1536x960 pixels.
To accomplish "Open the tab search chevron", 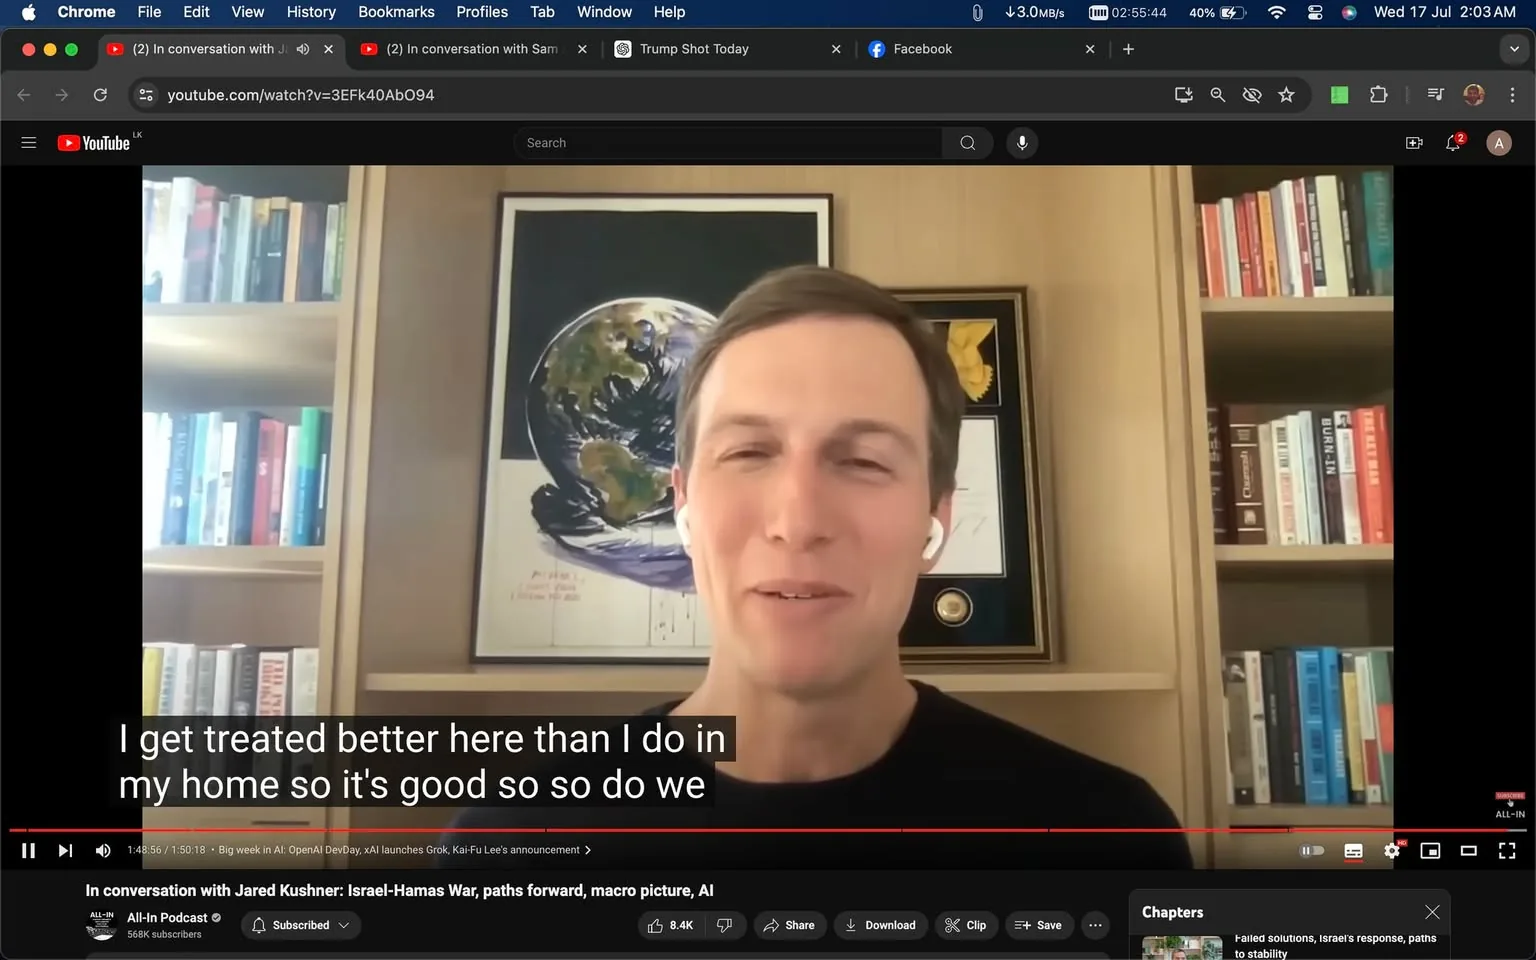I will coord(1512,48).
